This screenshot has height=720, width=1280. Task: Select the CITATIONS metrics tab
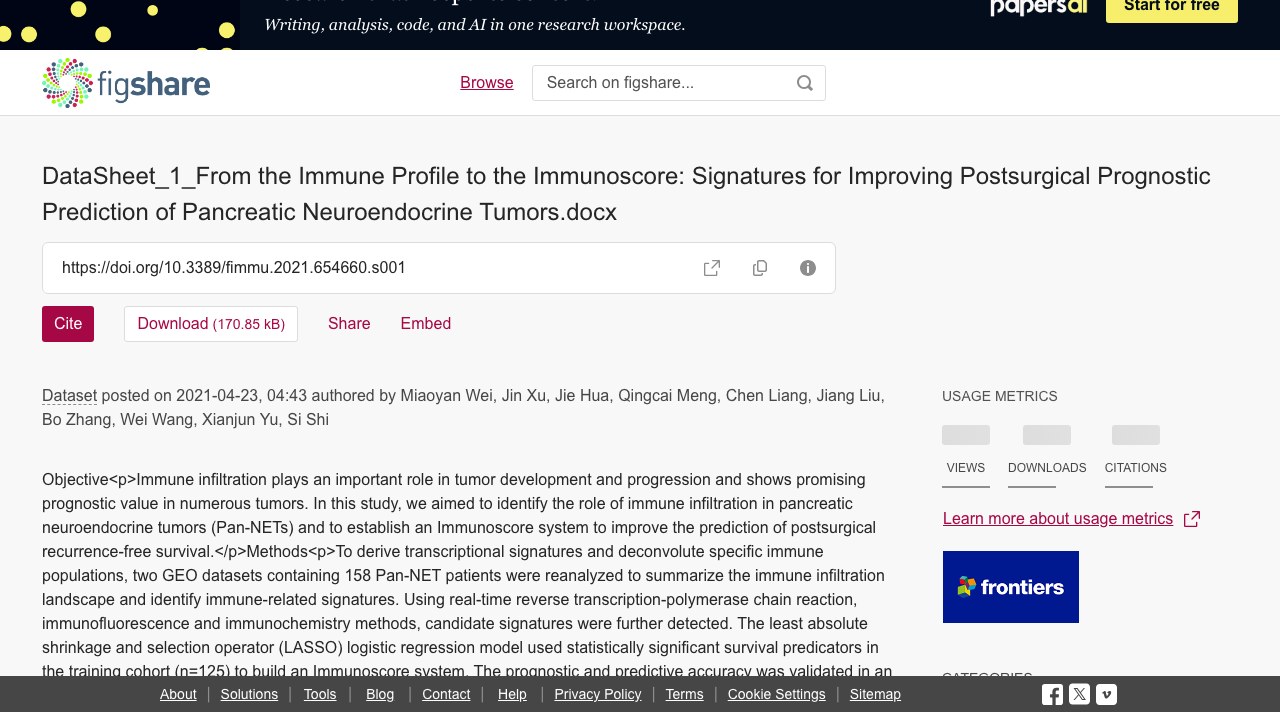pyautogui.click(x=1136, y=468)
